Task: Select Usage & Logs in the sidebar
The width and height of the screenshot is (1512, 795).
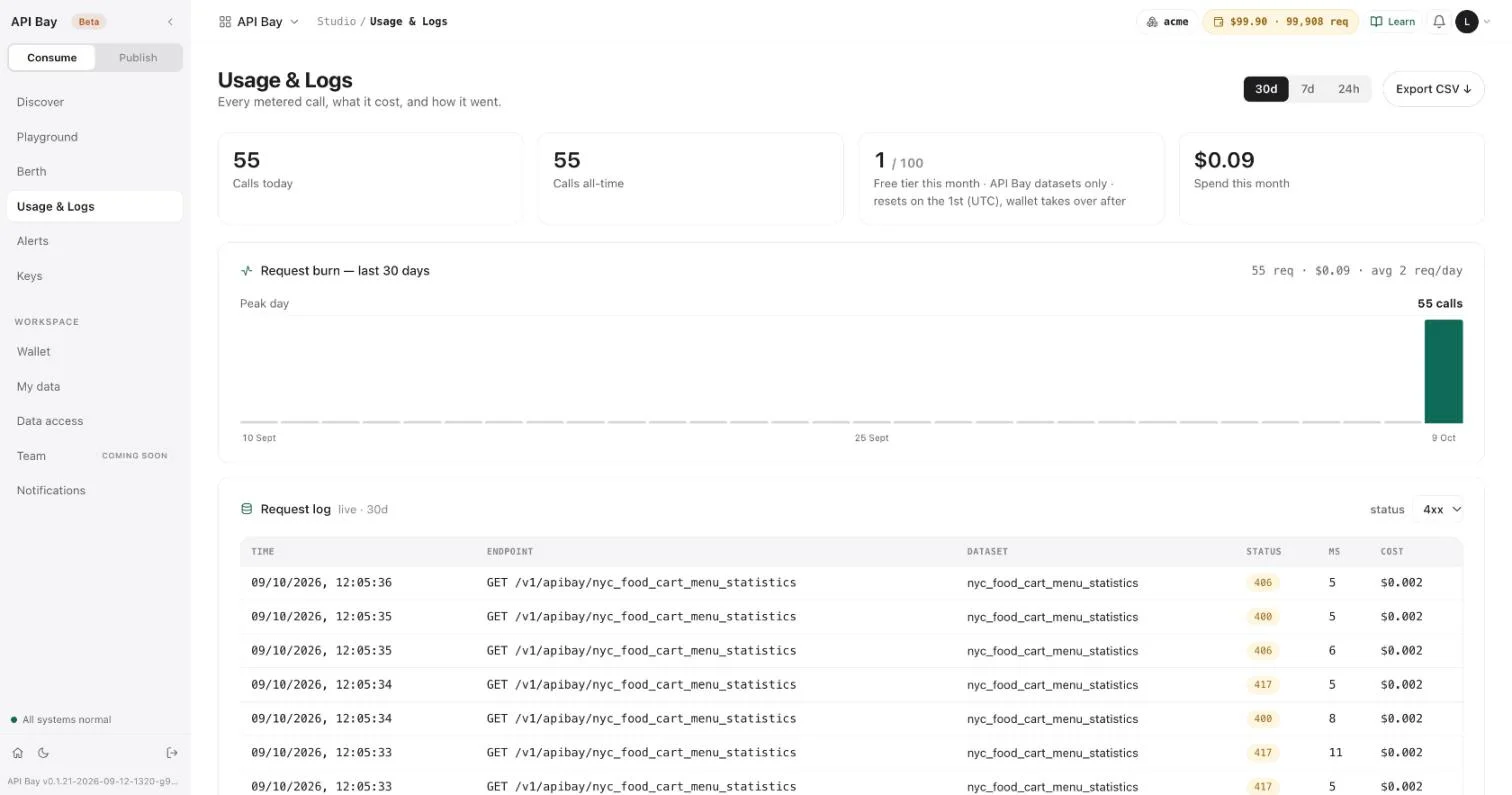Action: coord(94,207)
